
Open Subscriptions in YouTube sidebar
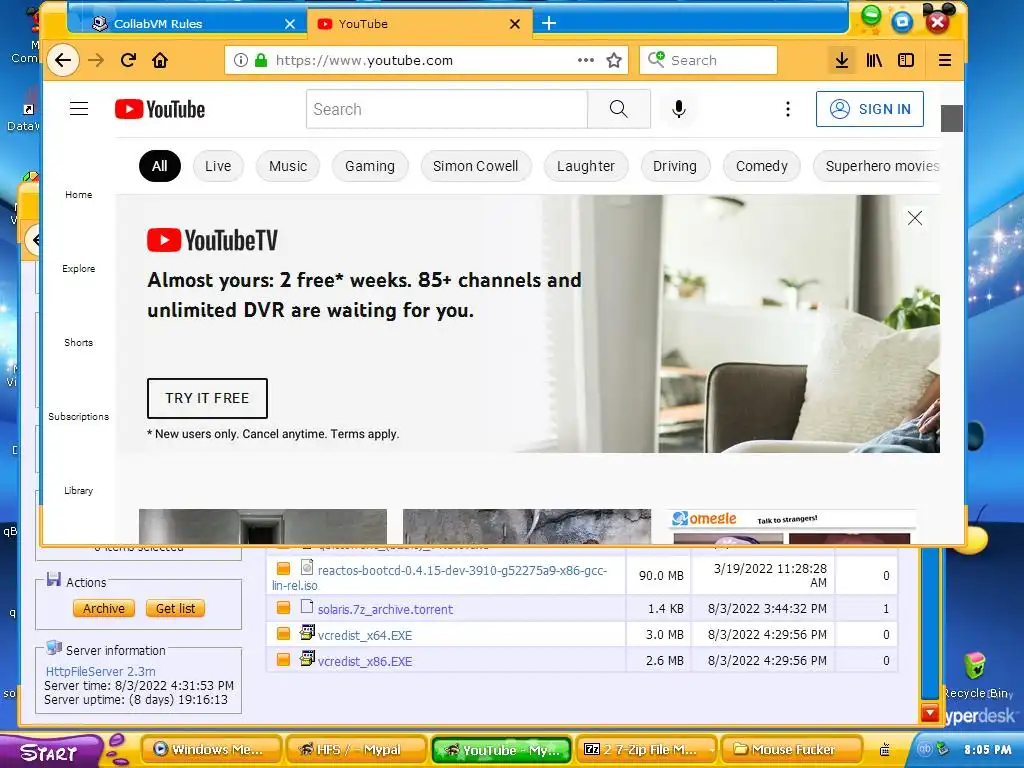click(x=78, y=416)
